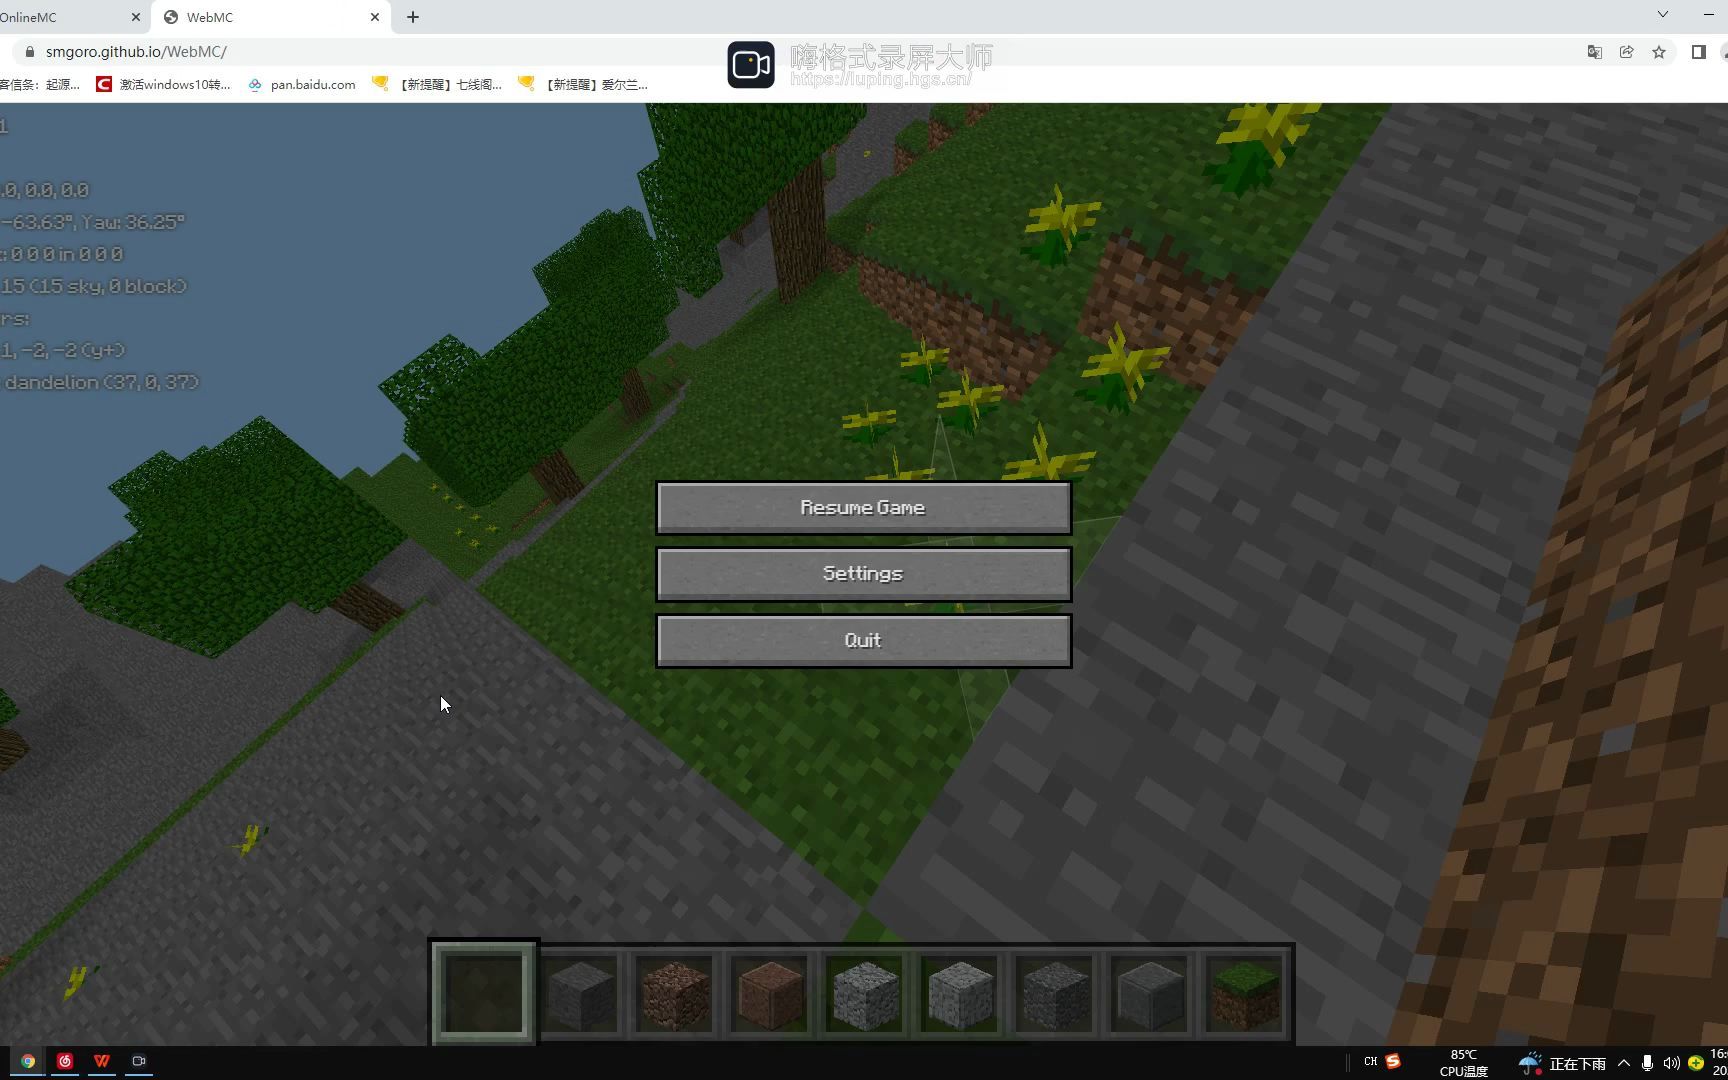Click the Resume Game button
1728x1080 pixels.
[x=862, y=507]
